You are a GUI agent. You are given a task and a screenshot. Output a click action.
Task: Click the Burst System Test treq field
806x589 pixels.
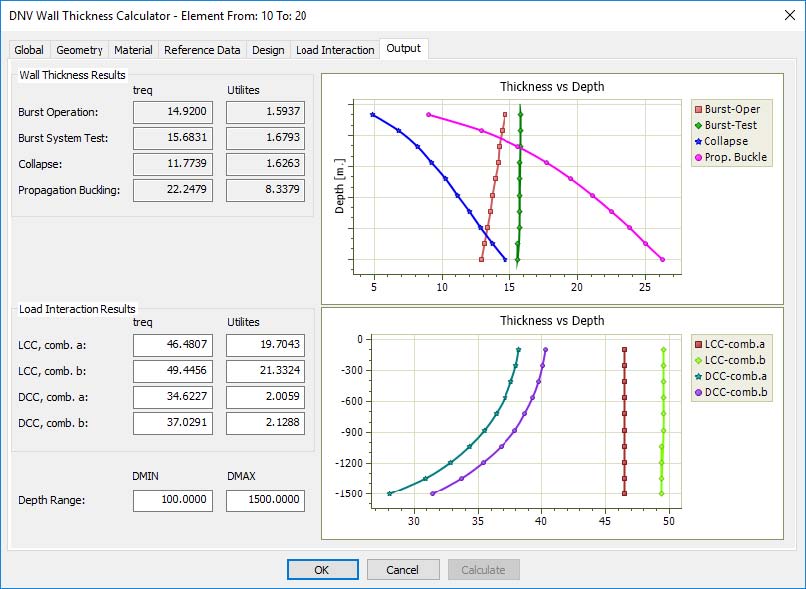click(x=173, y=138)
